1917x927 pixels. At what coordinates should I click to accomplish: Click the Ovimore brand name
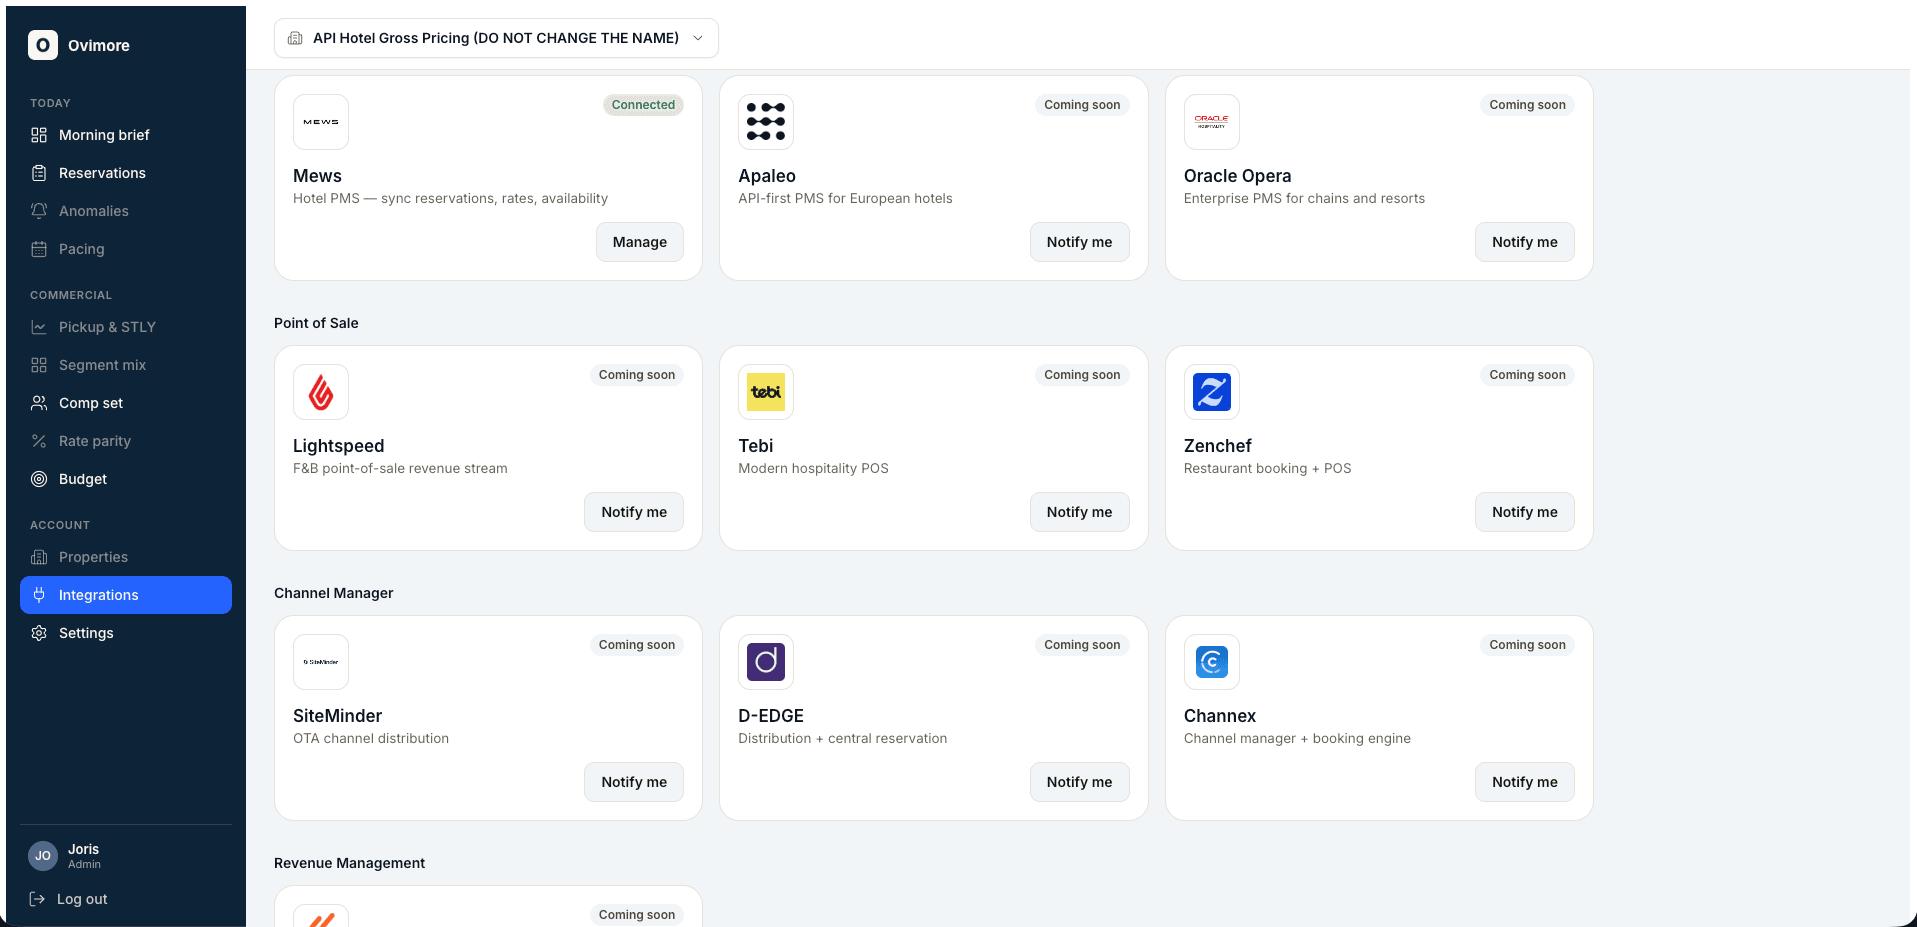tap(99, 46)
